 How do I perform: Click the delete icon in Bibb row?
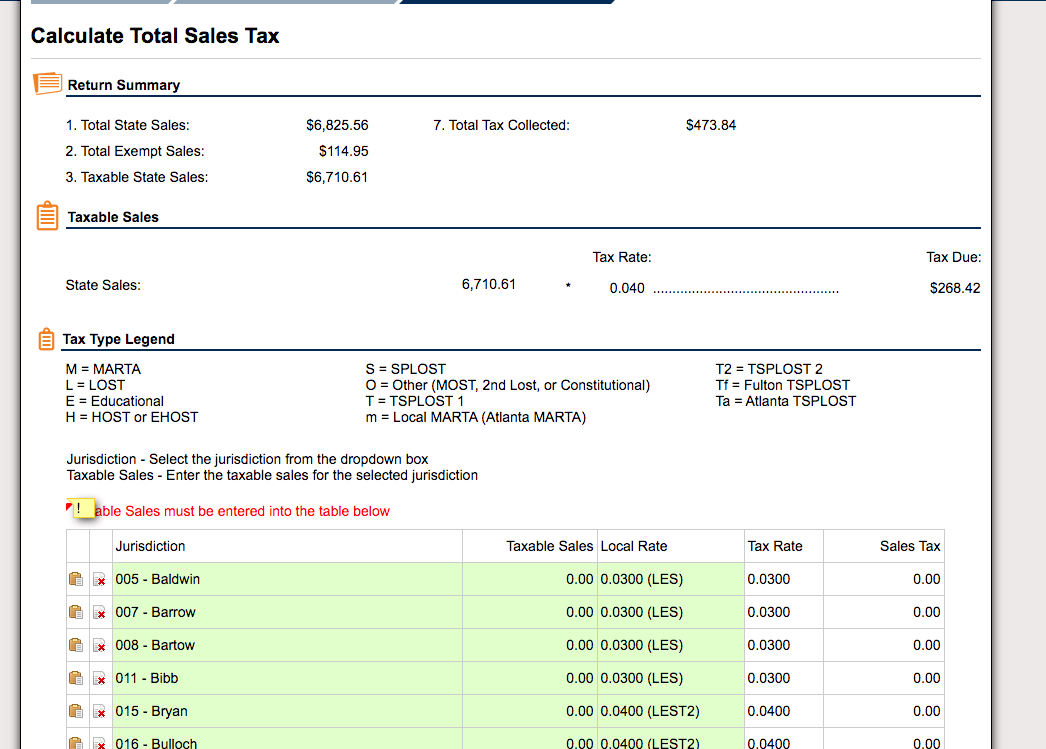(99, 678)
